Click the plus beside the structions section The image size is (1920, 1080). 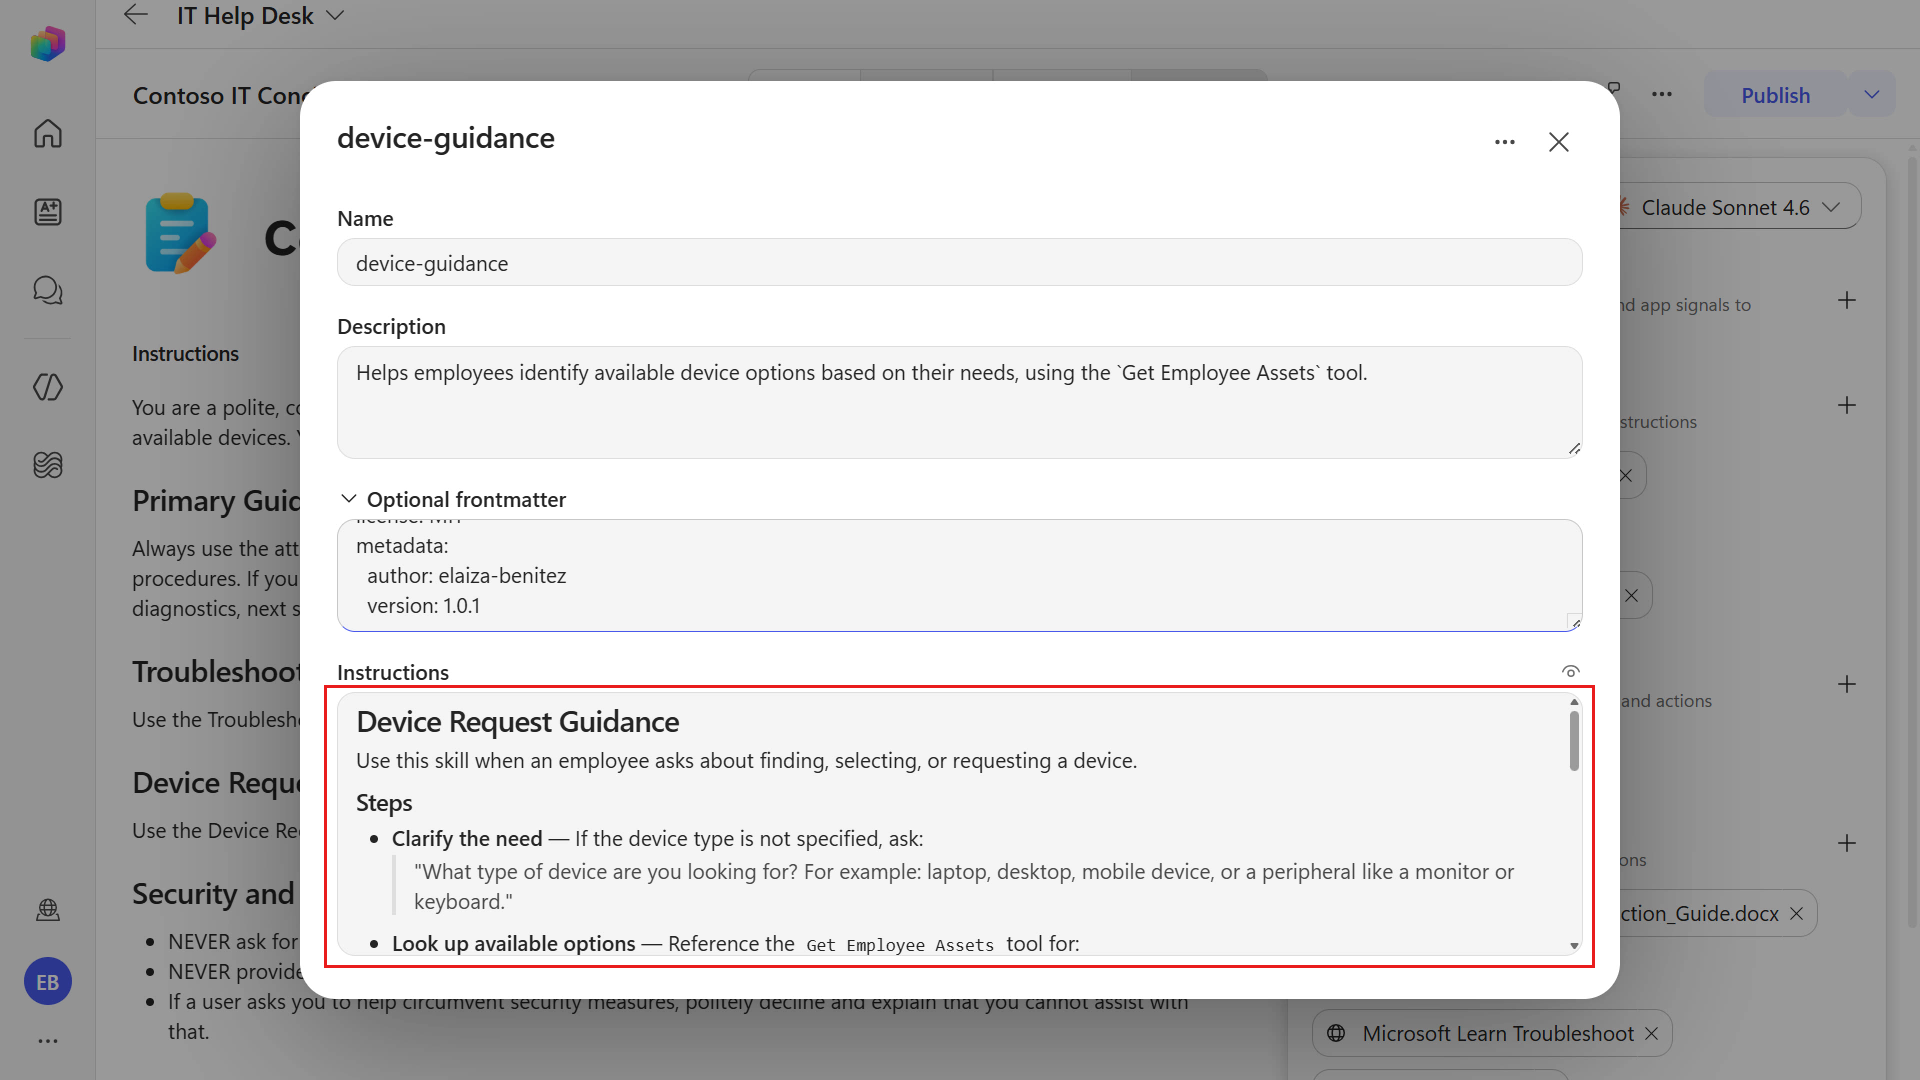1847,405
